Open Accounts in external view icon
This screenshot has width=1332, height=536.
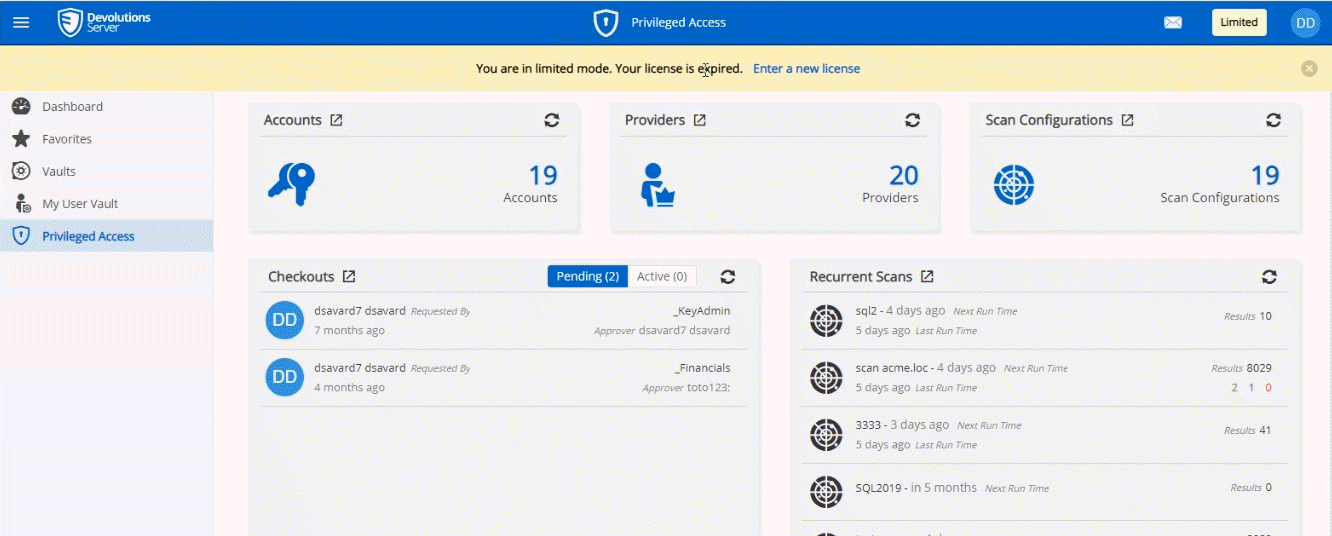click(x=337, y=120)
